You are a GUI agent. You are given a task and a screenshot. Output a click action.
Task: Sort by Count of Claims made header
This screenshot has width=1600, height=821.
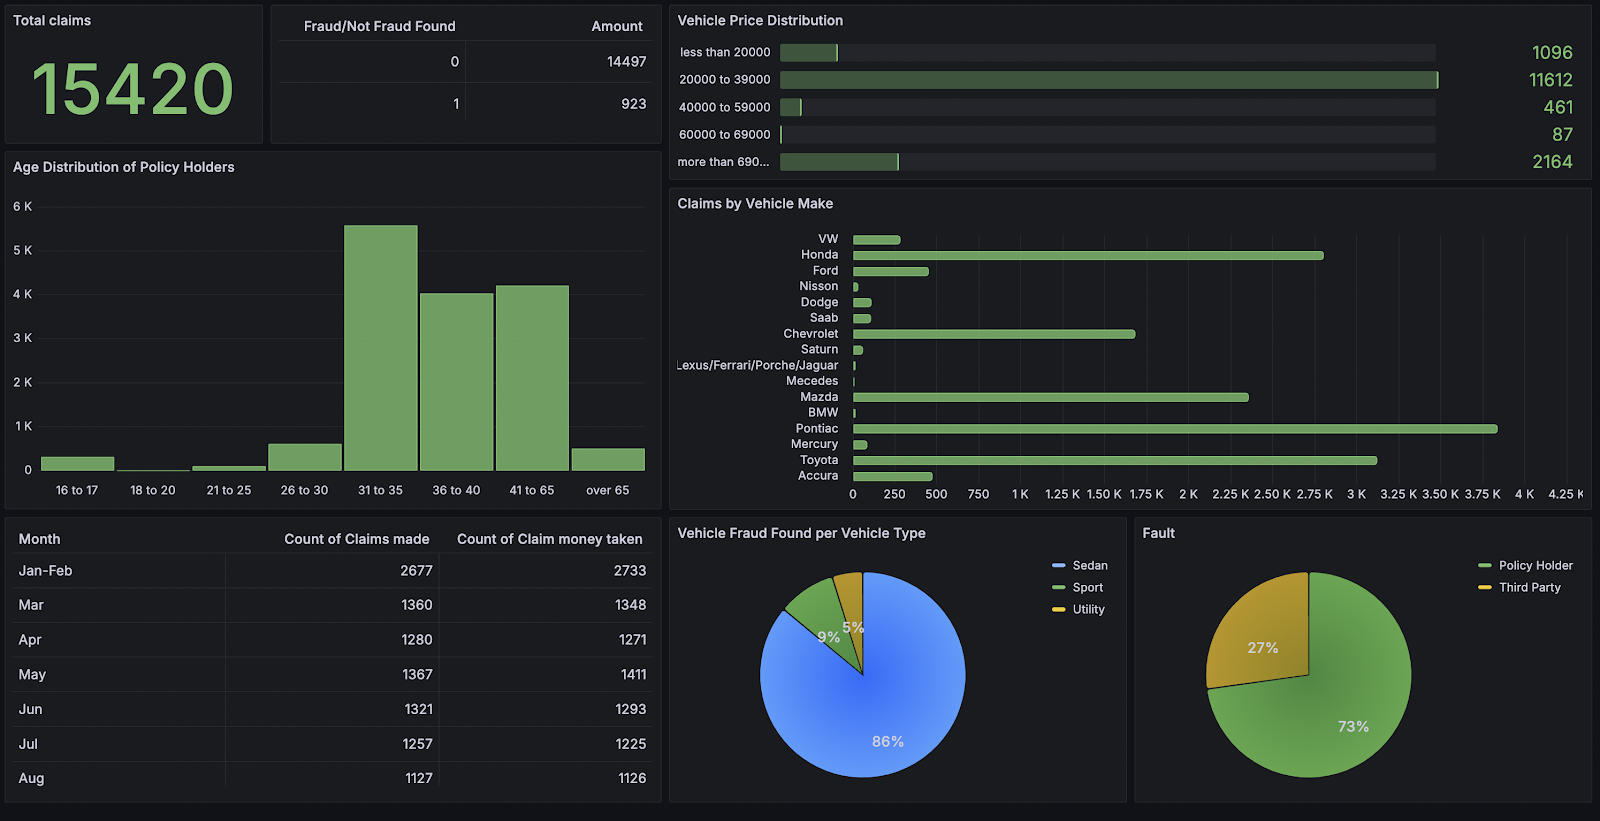[357, 539]
